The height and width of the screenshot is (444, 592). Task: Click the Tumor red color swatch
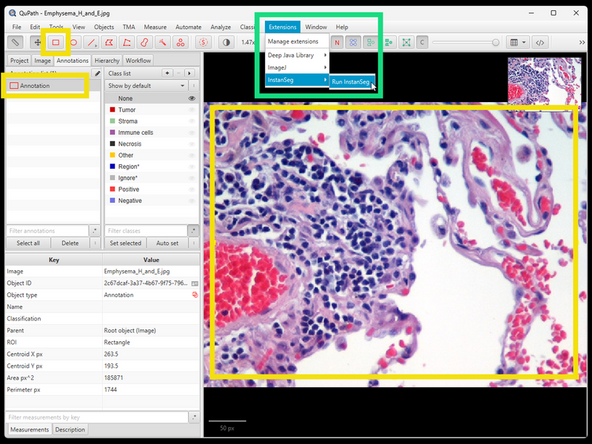[112, 109]
